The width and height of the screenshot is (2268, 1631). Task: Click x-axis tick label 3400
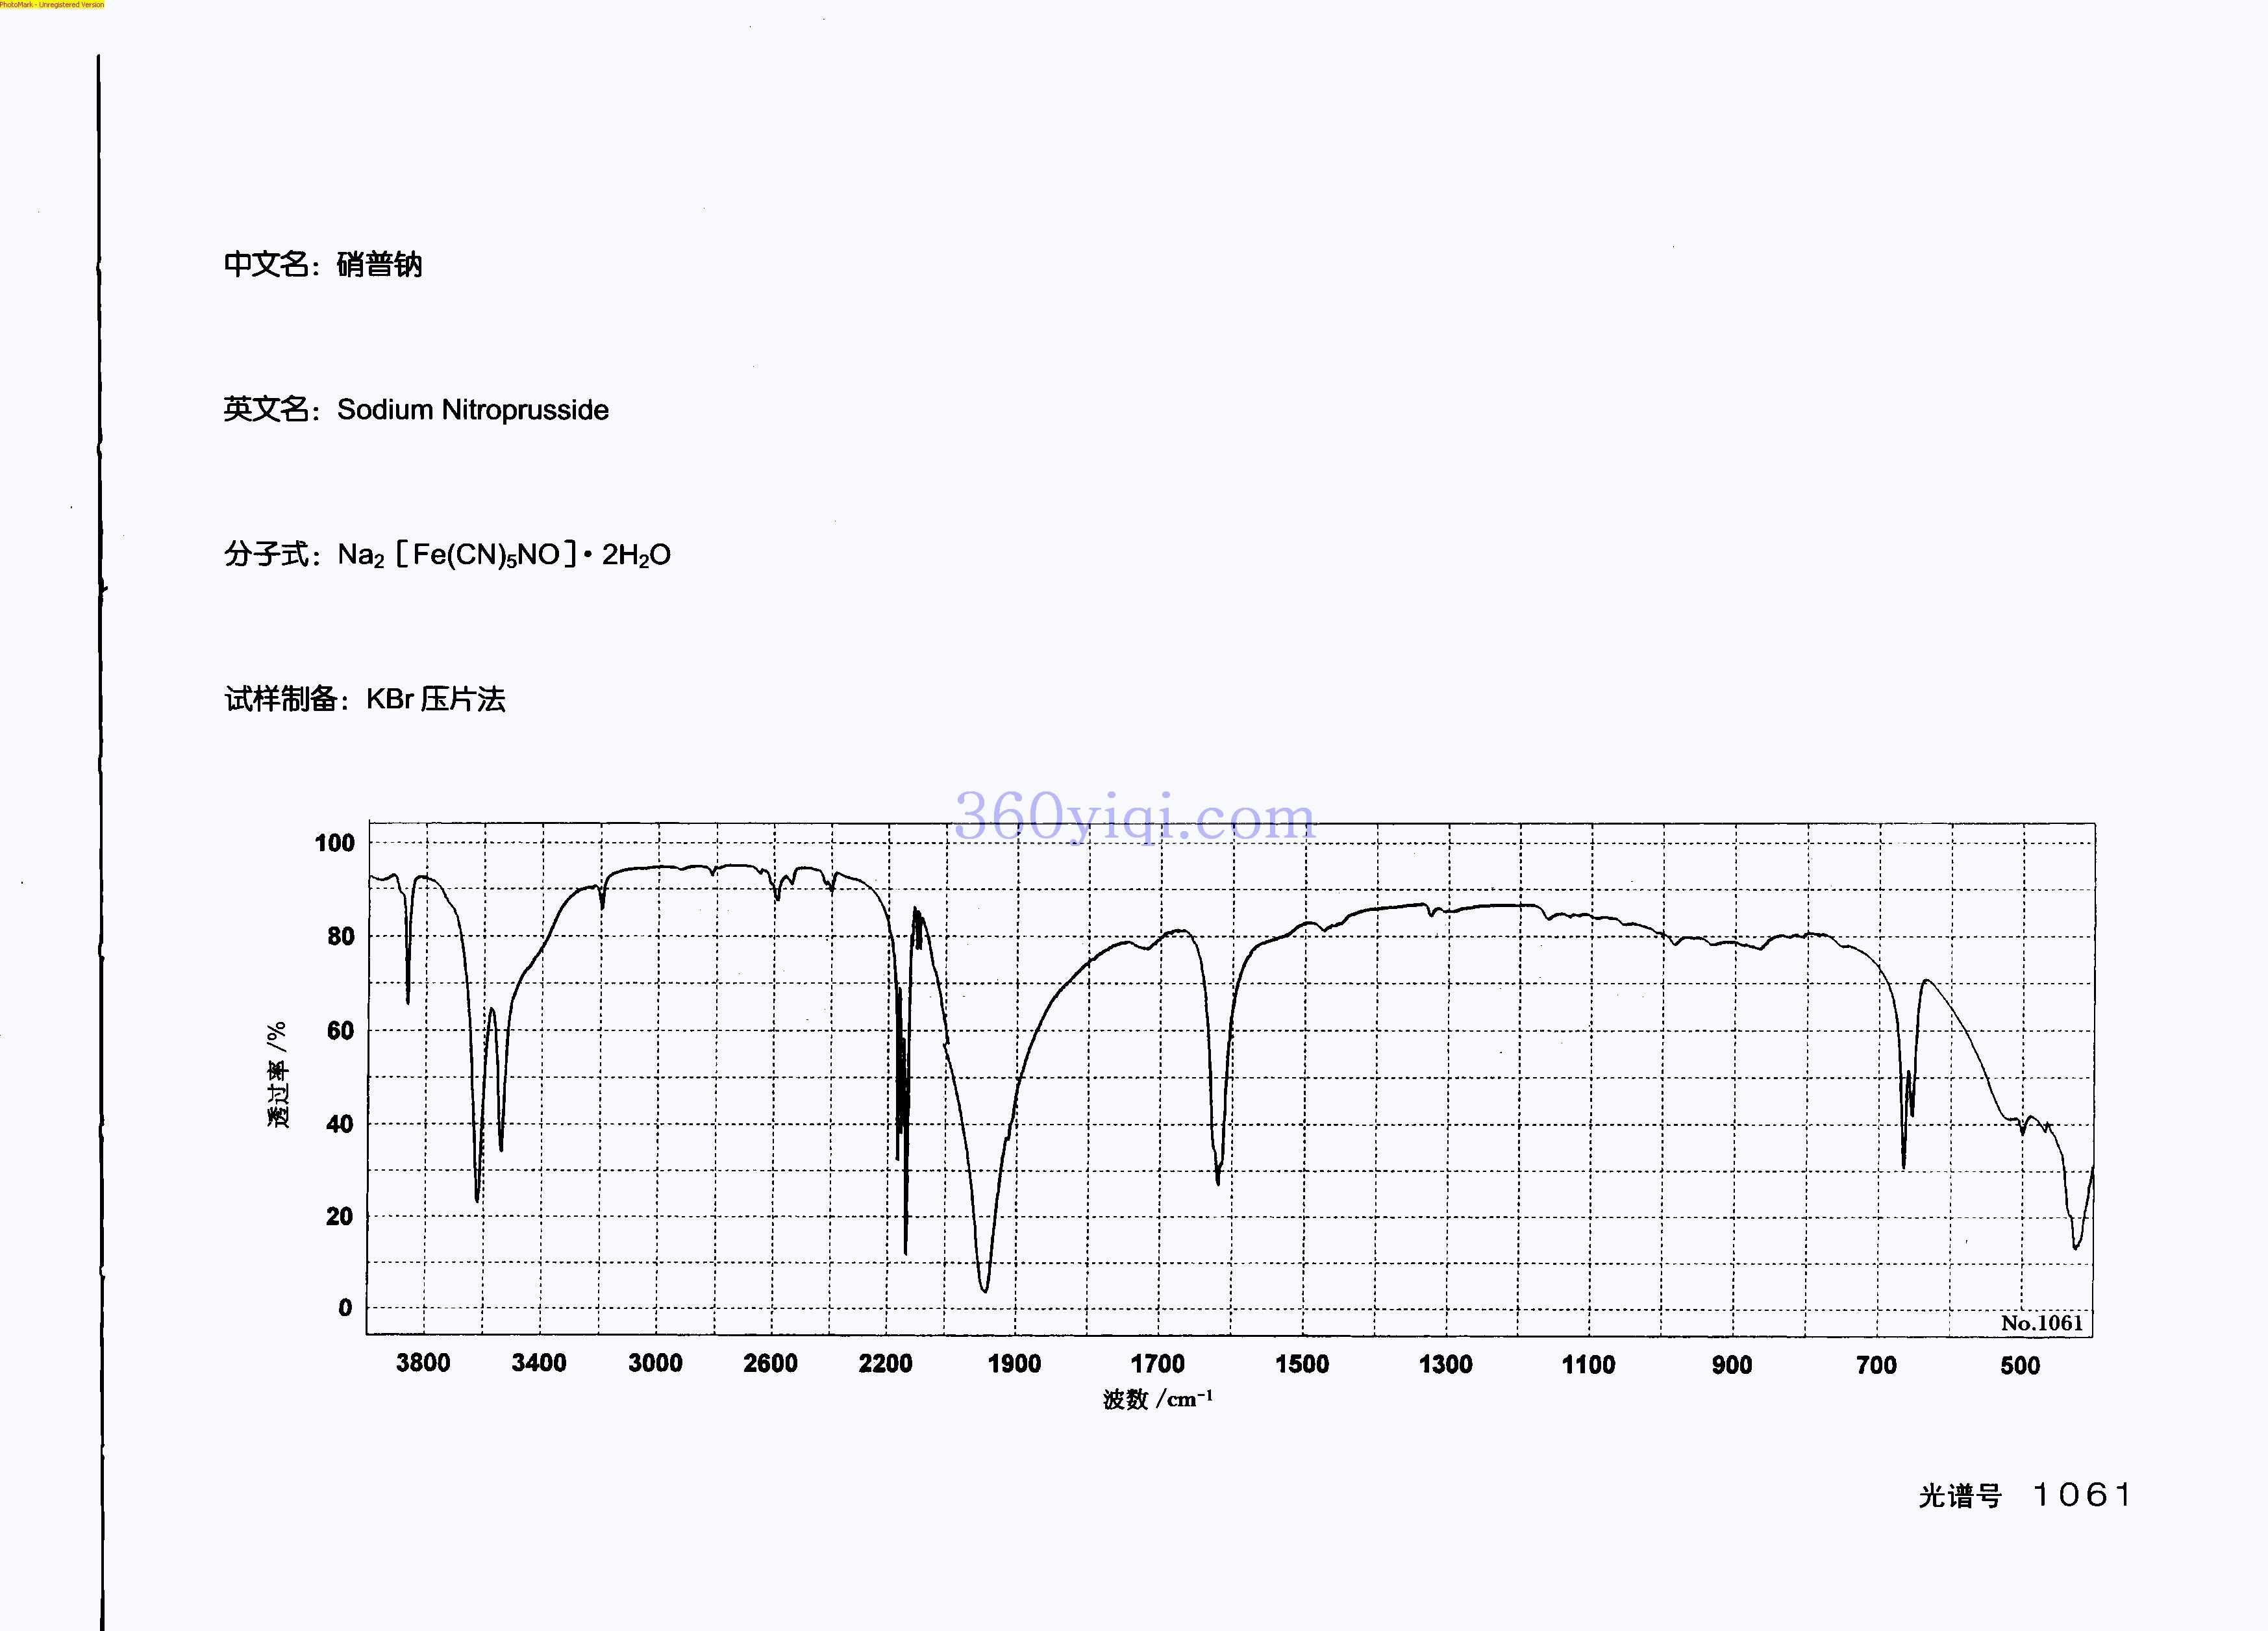tap(539, 1363)
